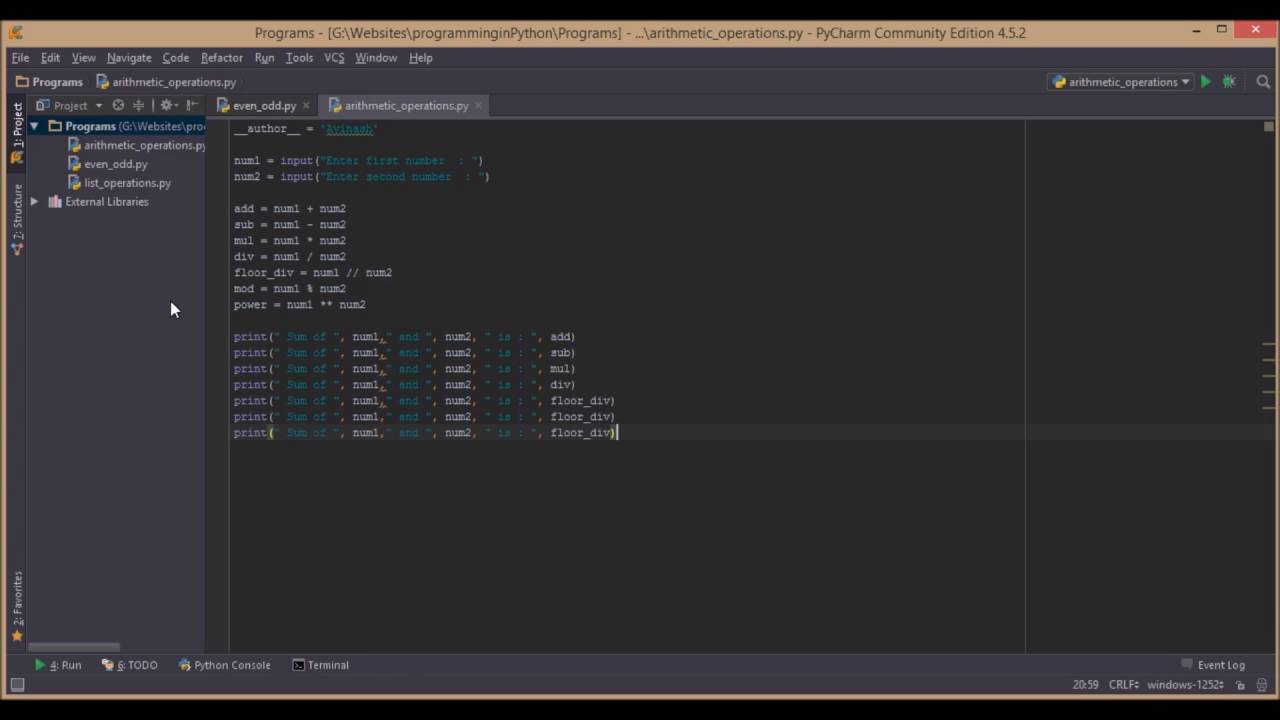The height and width of the screenshot is (720, 1280).
Task: Hide the Project tool window
Action: (x=192, y=105)
